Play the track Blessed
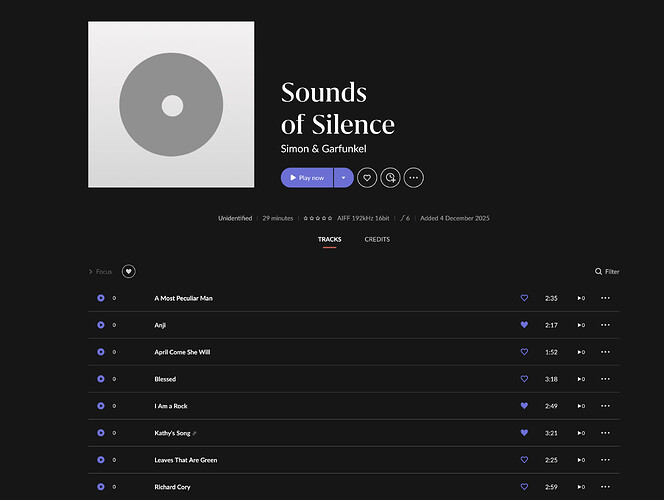The height and width of the screenshot is (500, 664). pyautogui.click(x=101, y=379)
